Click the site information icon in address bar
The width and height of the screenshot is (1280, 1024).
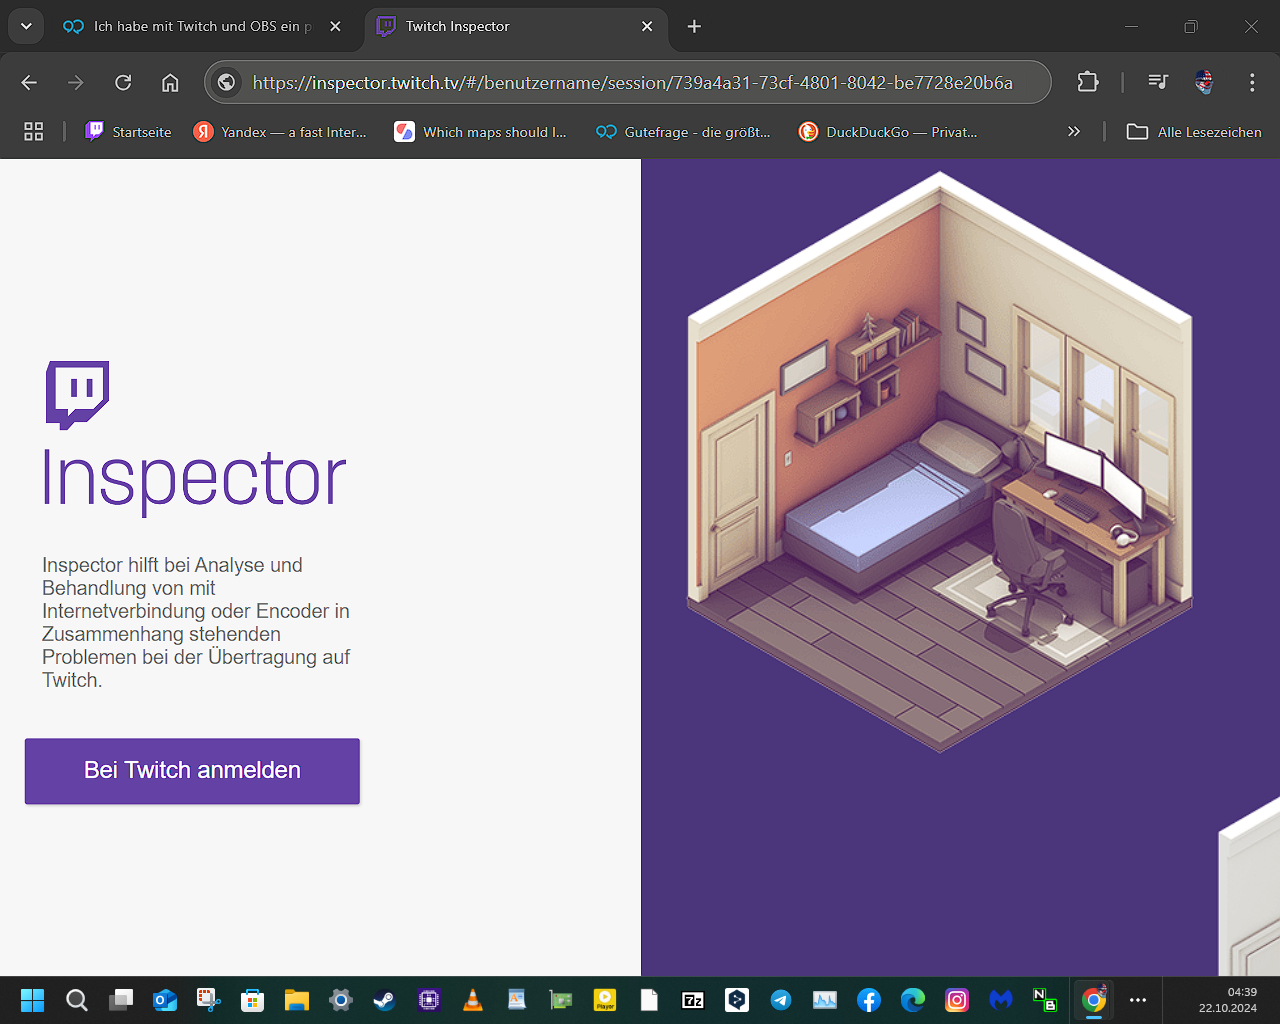point(227,83)
